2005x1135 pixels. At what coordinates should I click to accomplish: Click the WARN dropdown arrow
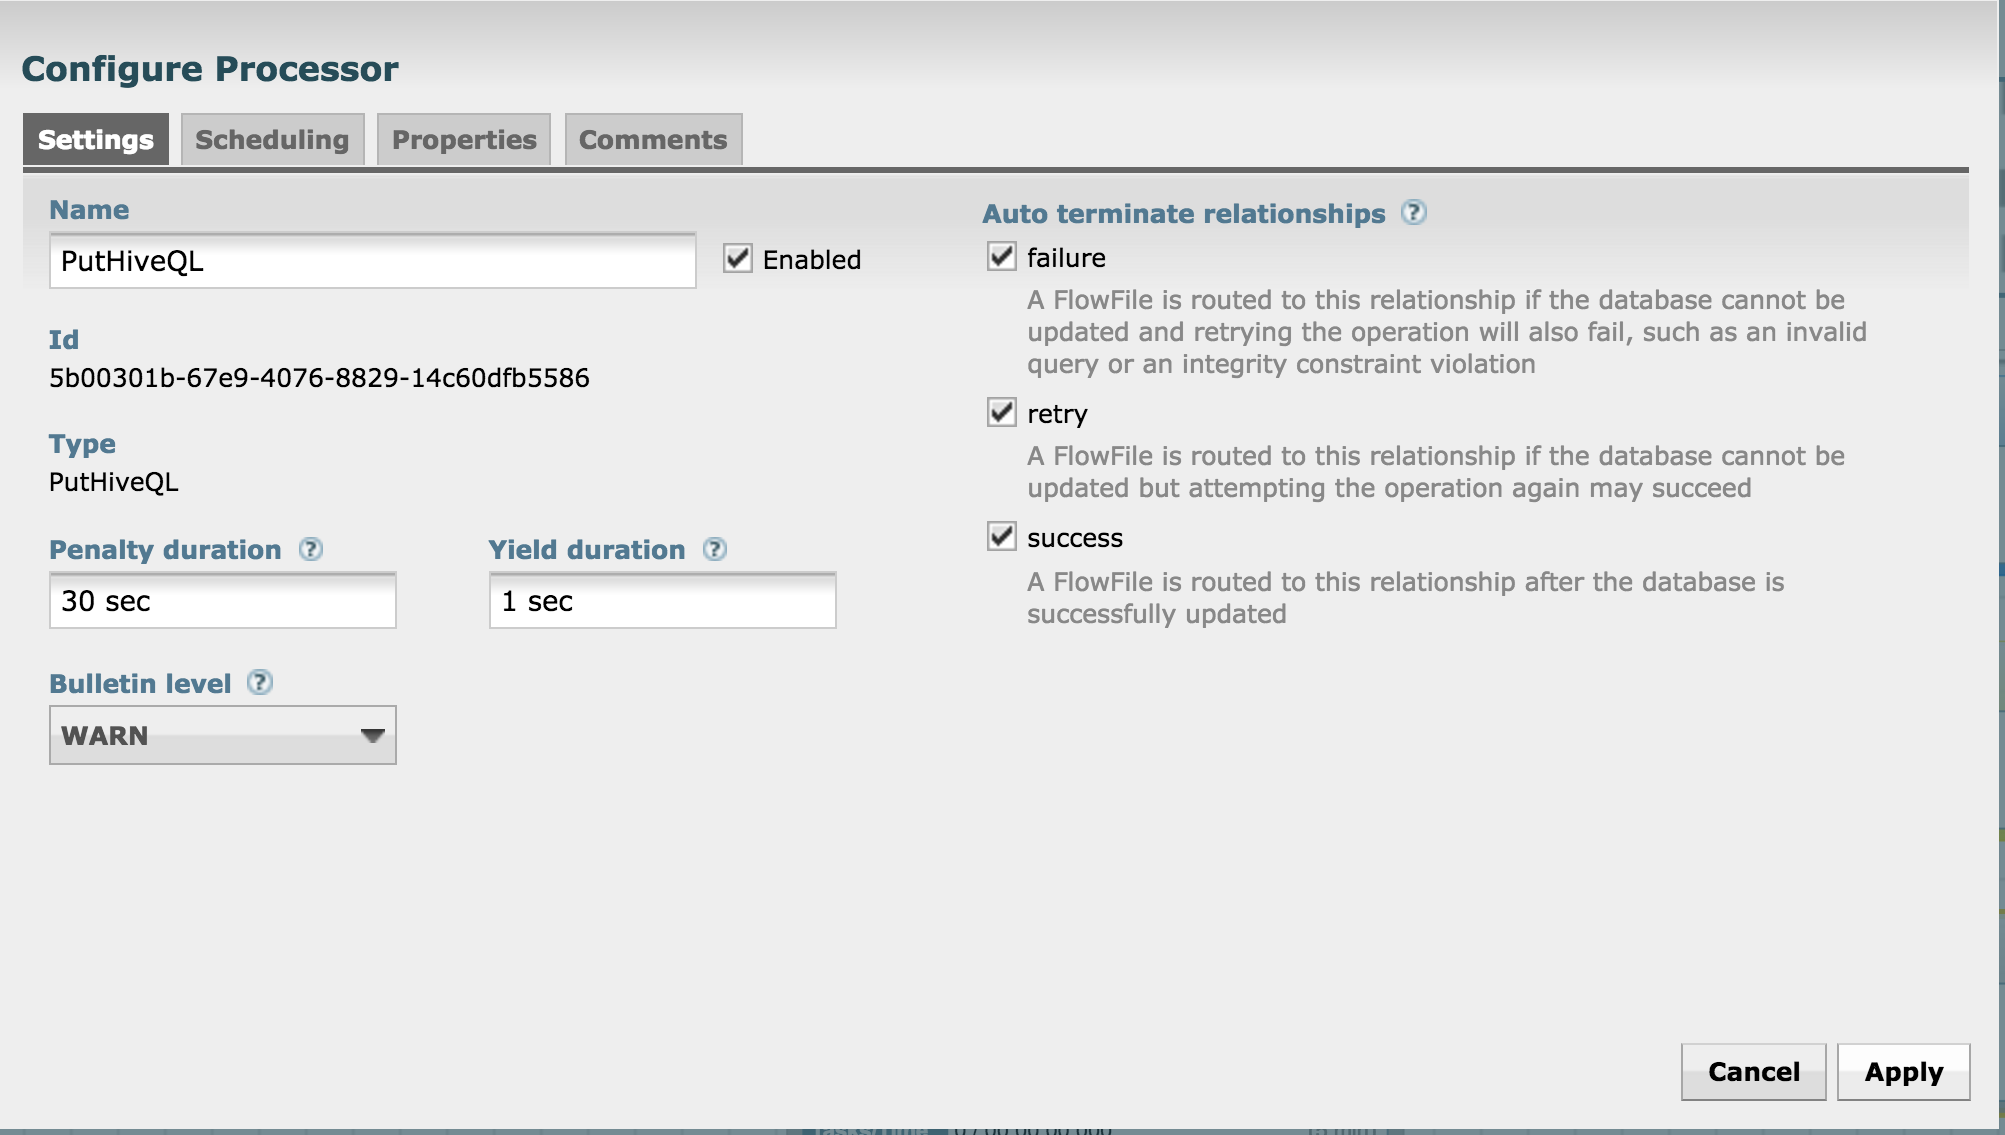tap(372, 735)
